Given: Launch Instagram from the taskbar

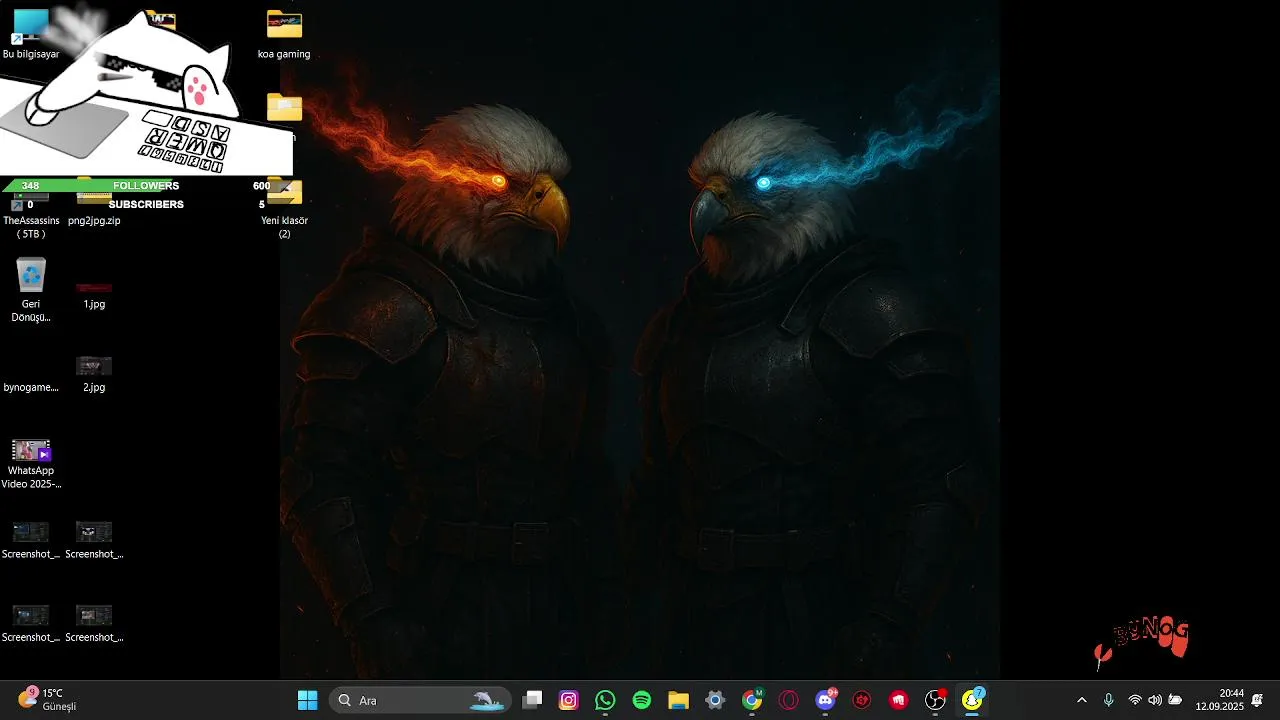Looking at the screenshot, I should click(569, 700).
